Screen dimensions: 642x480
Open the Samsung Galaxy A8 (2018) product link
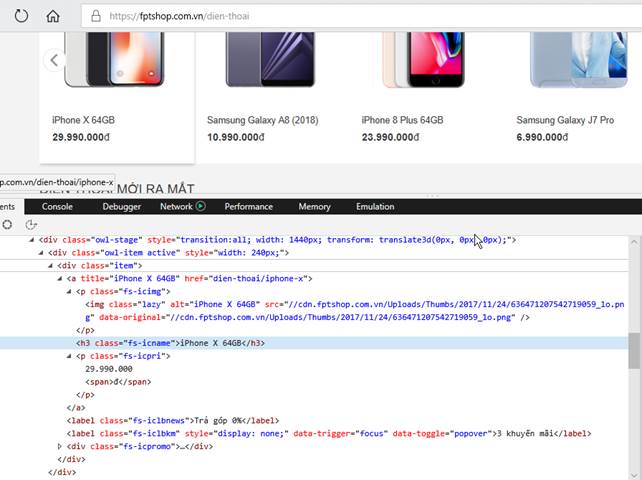262,120
